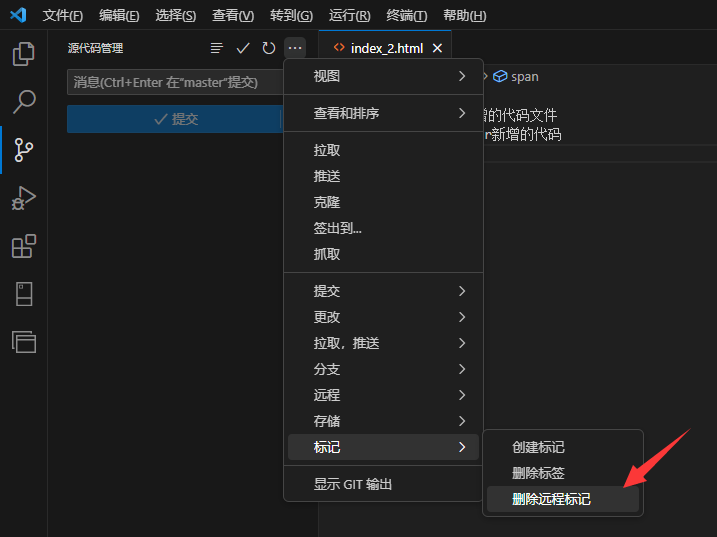Screen dimensions: 717x537
Task: Choose 显示 GIT 输出
Action: (x=383, y=484)
